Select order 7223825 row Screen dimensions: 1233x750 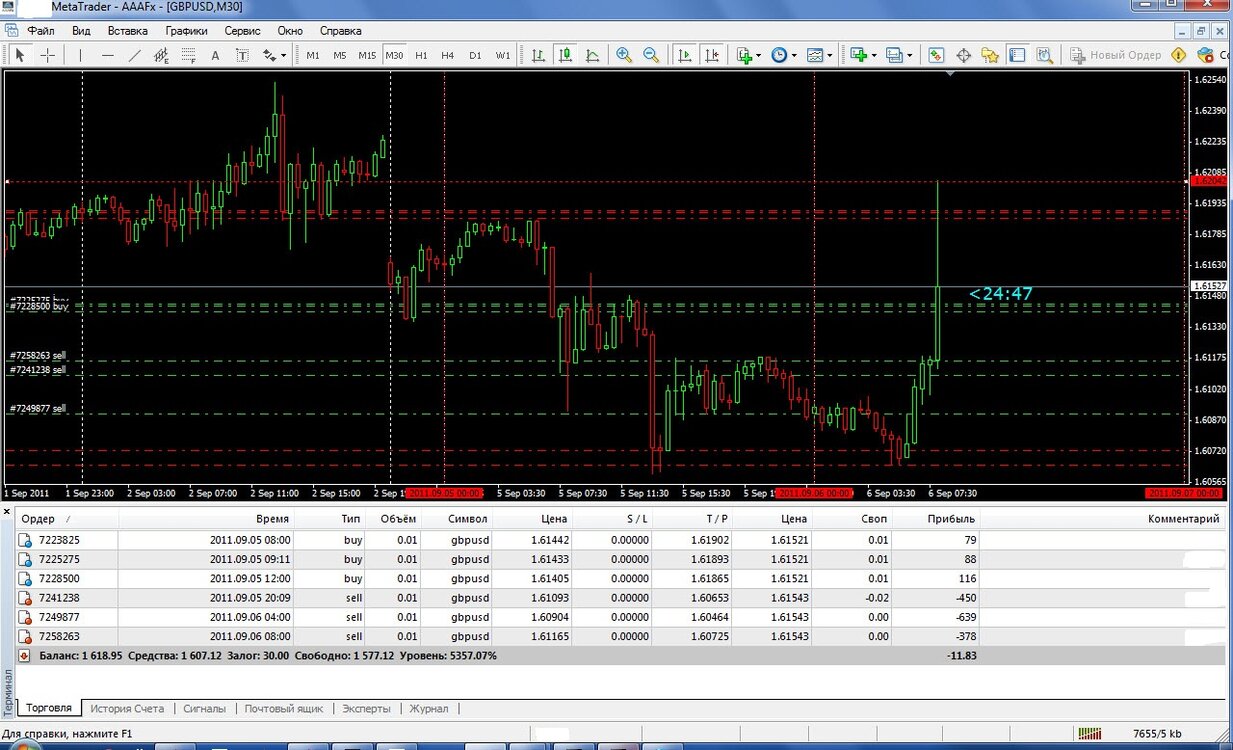(x=621, y=540)
